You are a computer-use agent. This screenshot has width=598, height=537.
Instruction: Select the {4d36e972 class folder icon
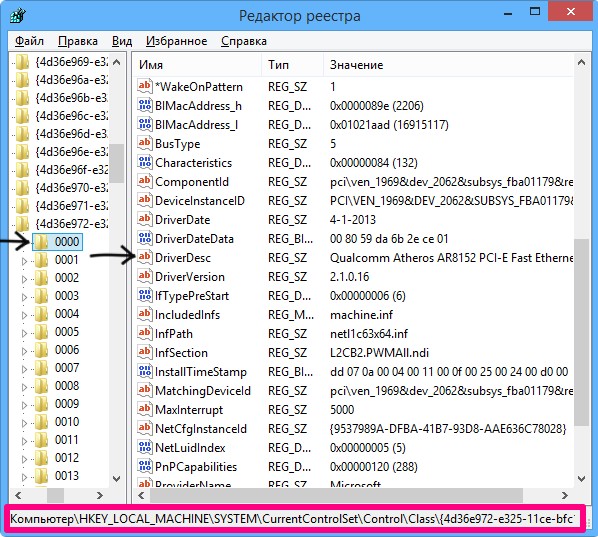22,223
